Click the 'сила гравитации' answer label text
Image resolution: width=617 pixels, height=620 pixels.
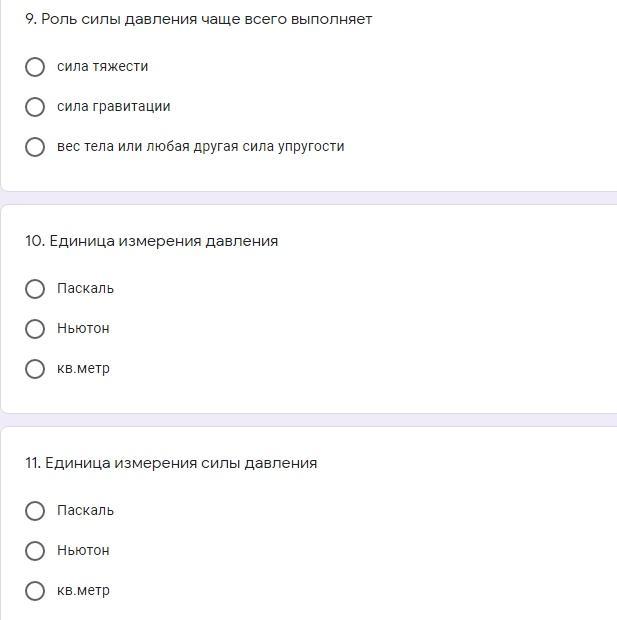[x=113, y=106]
